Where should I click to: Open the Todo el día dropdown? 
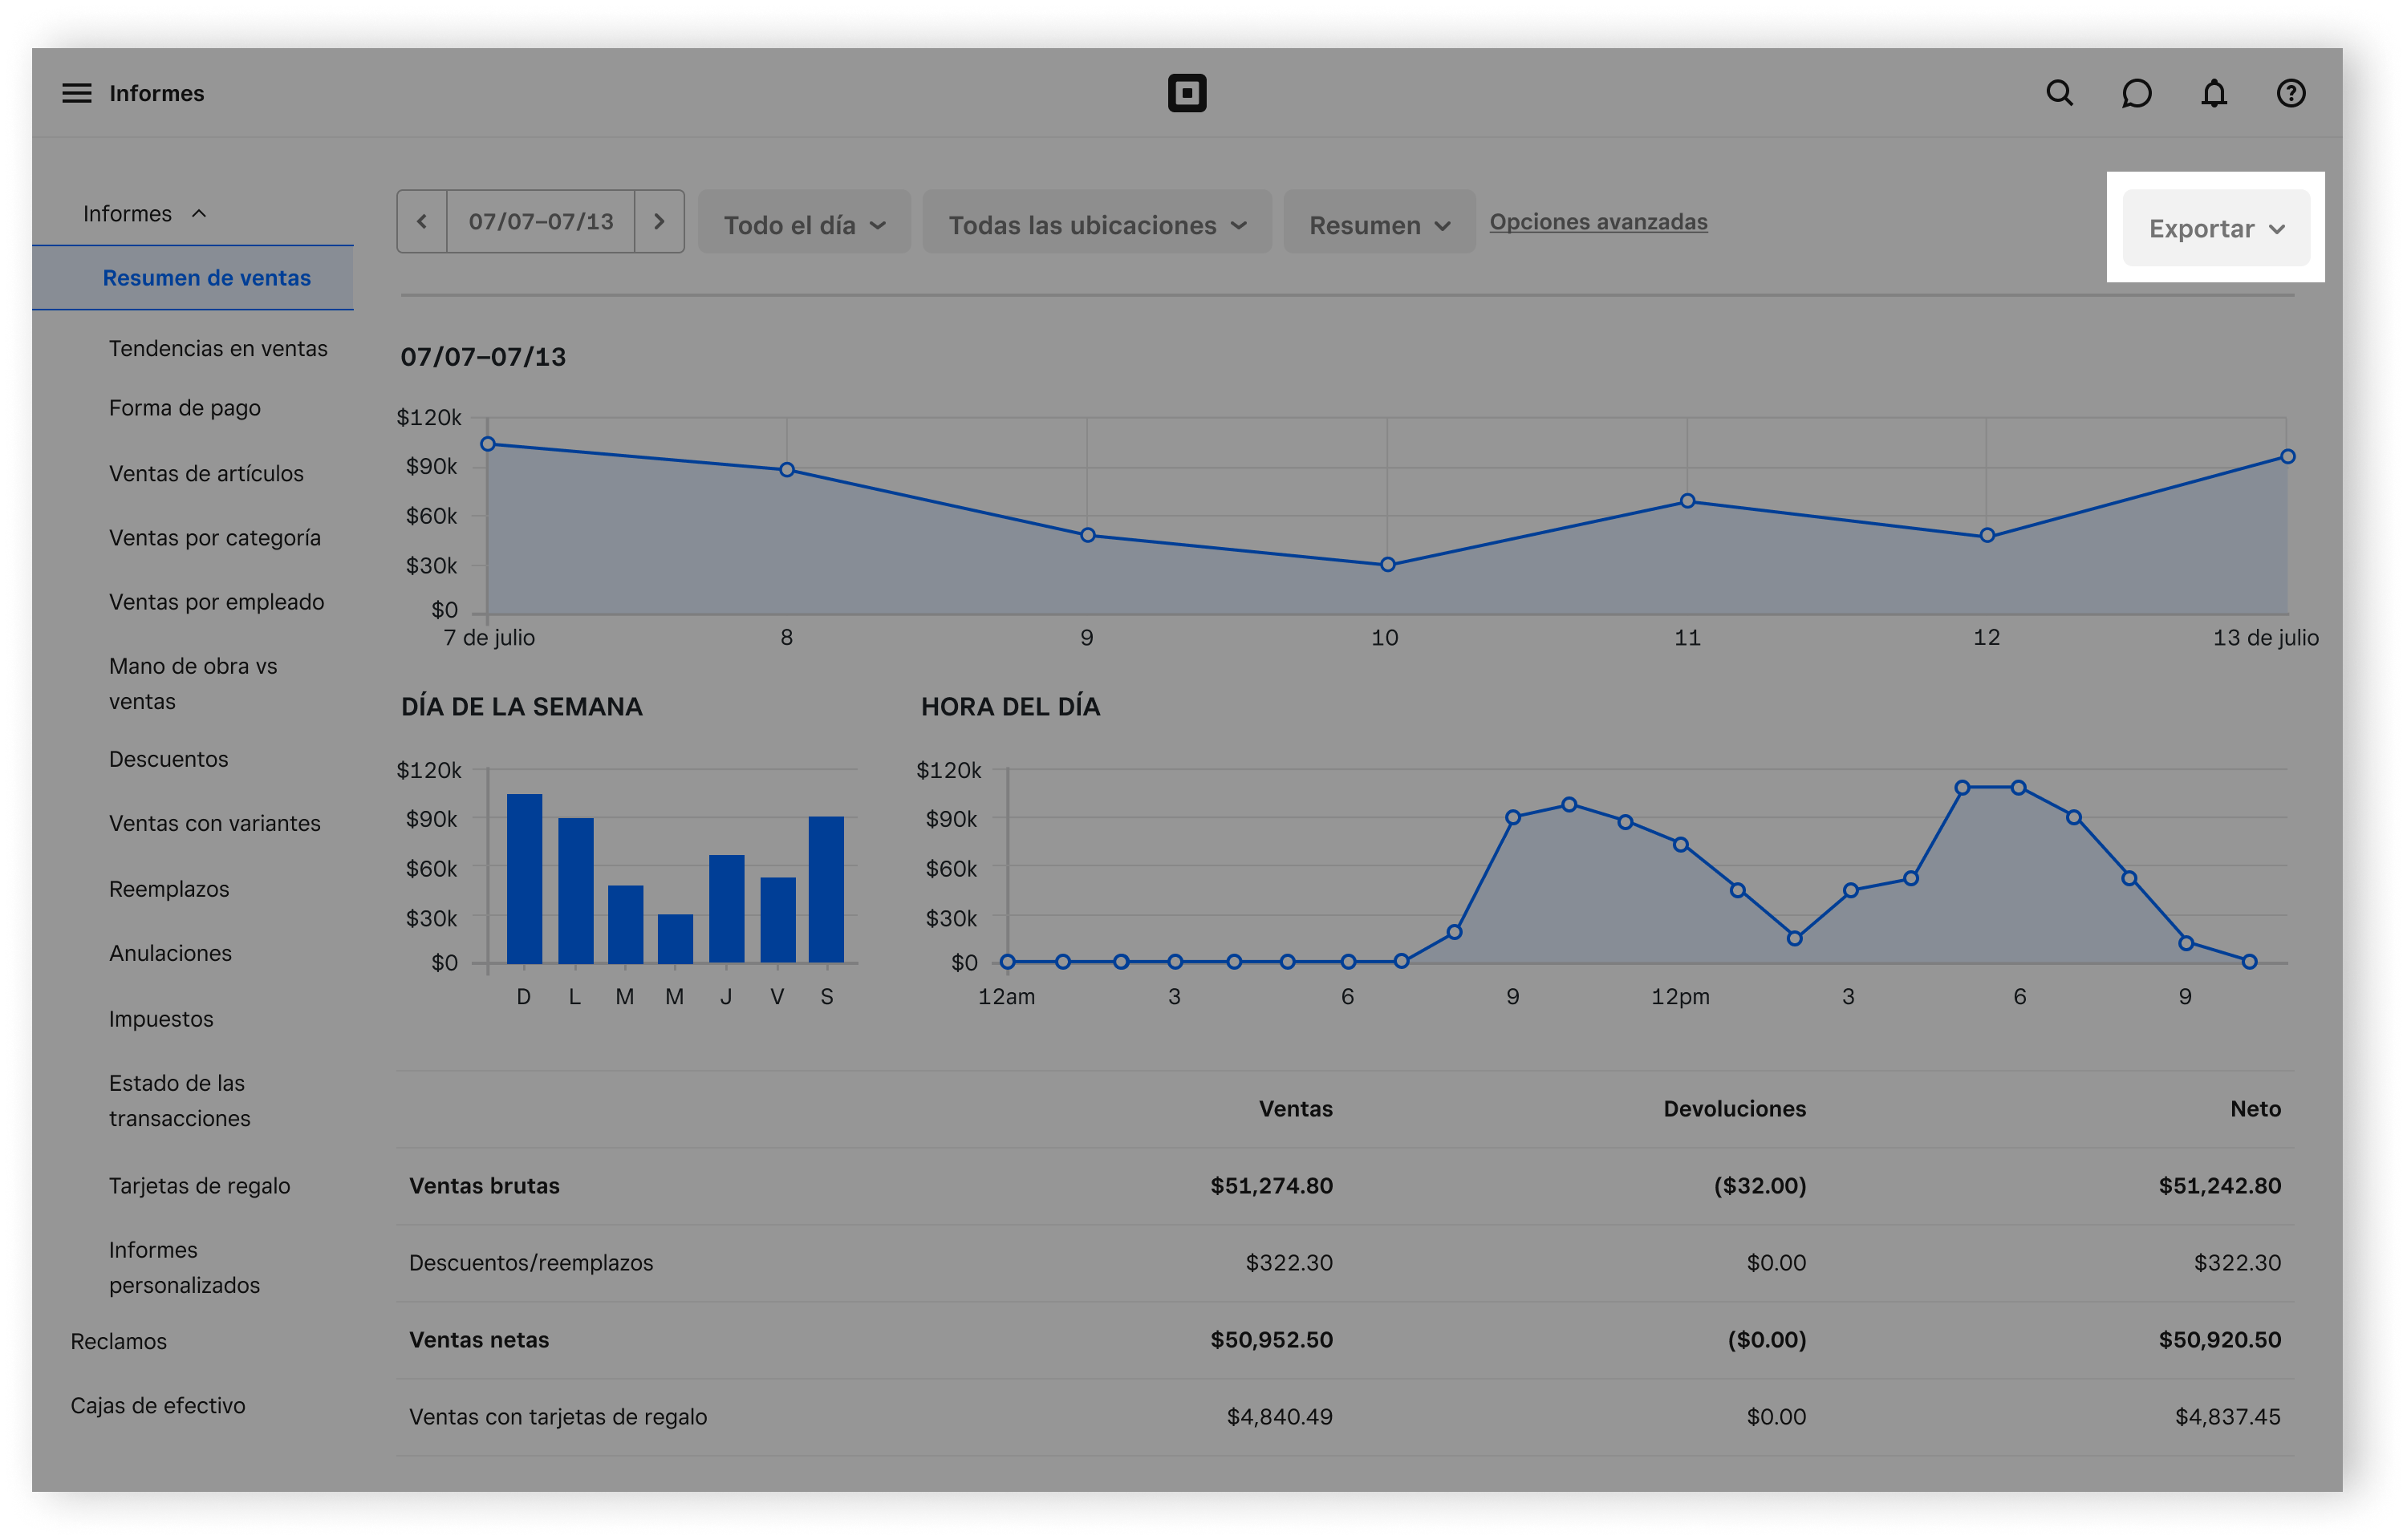click(804, 224)
